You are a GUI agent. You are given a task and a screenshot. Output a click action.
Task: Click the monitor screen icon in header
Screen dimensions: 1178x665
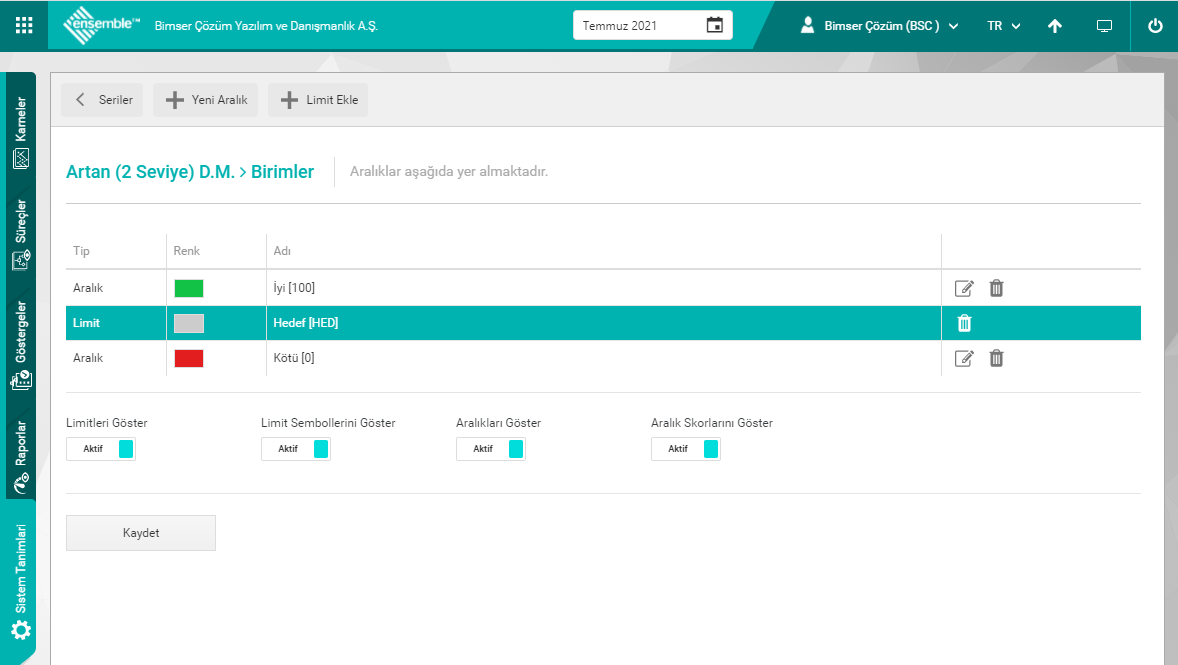[1104, 26]
